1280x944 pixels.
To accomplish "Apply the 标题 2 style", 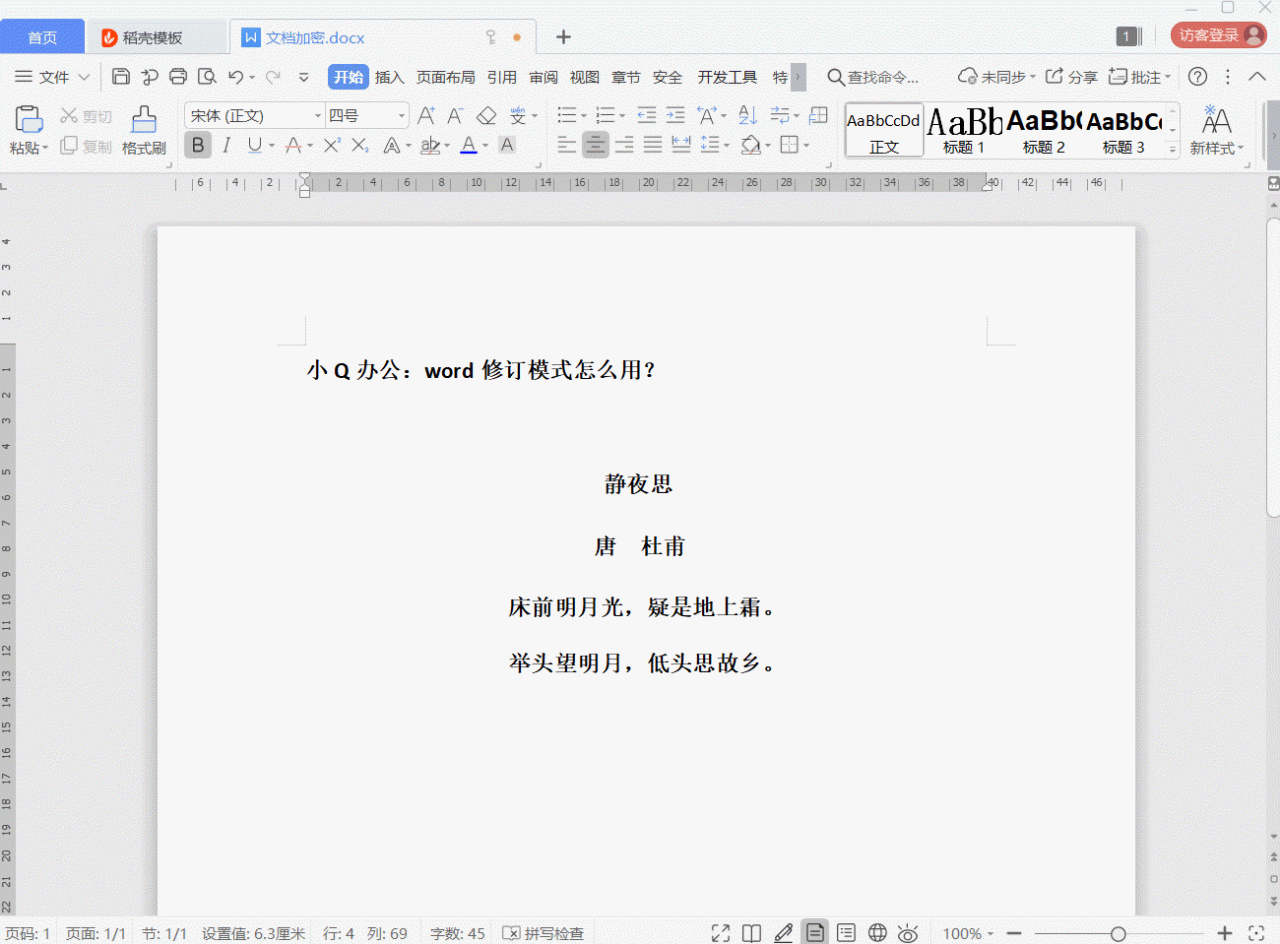I will coord(1044,130).
